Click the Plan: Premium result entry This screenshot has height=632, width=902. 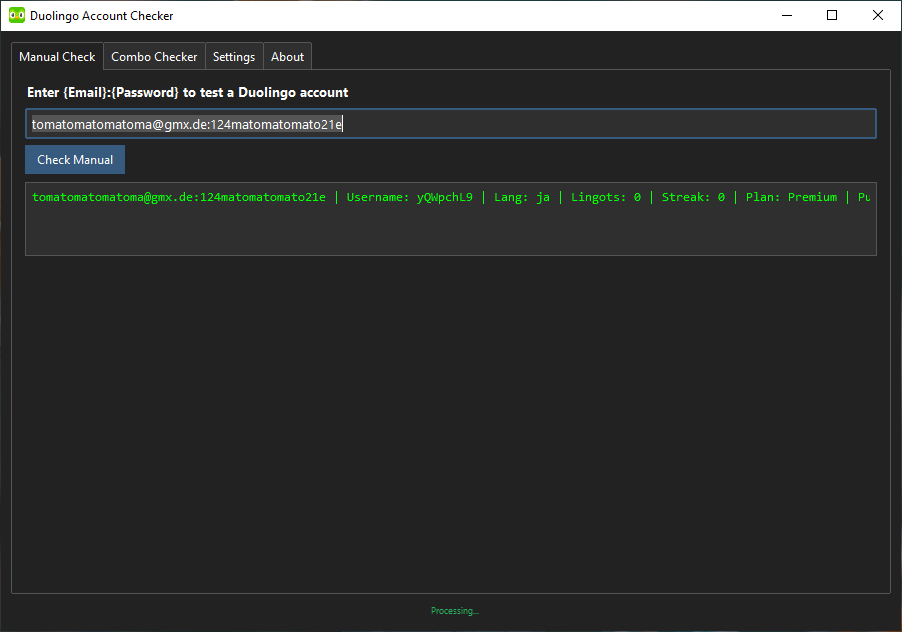[x=792, y=197]
